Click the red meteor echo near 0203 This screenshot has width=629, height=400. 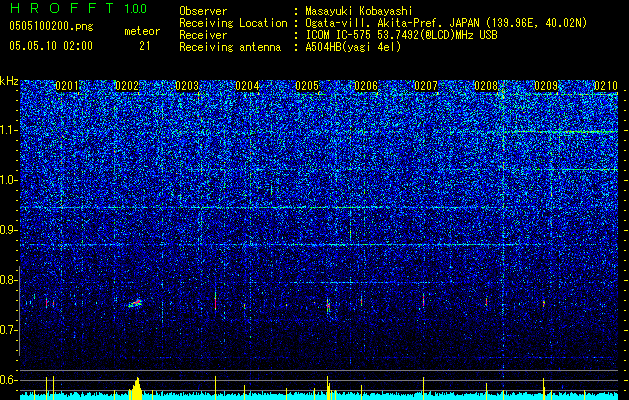pos(215,301)
